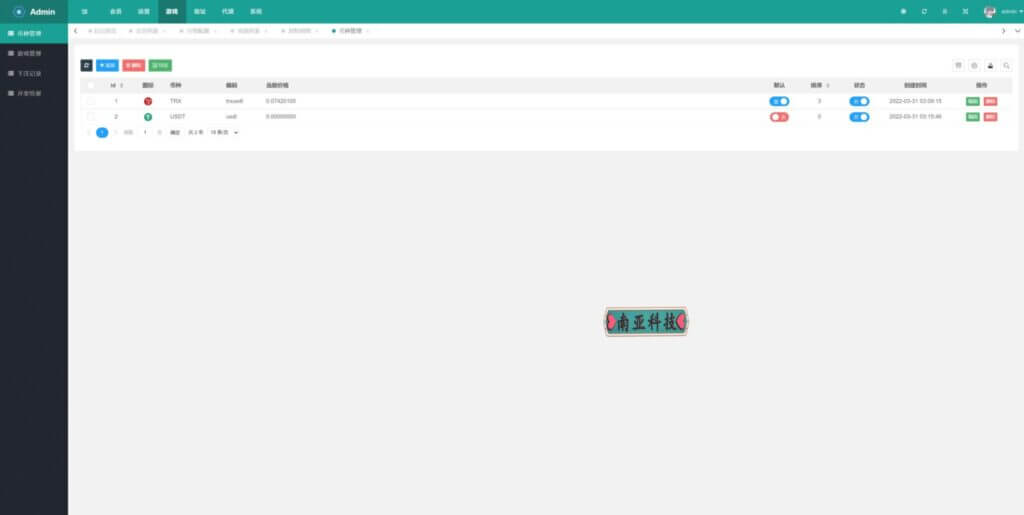Click the active highlighted top navigation tab
Screen dimensions: 1024x515
tap(172, 12)
